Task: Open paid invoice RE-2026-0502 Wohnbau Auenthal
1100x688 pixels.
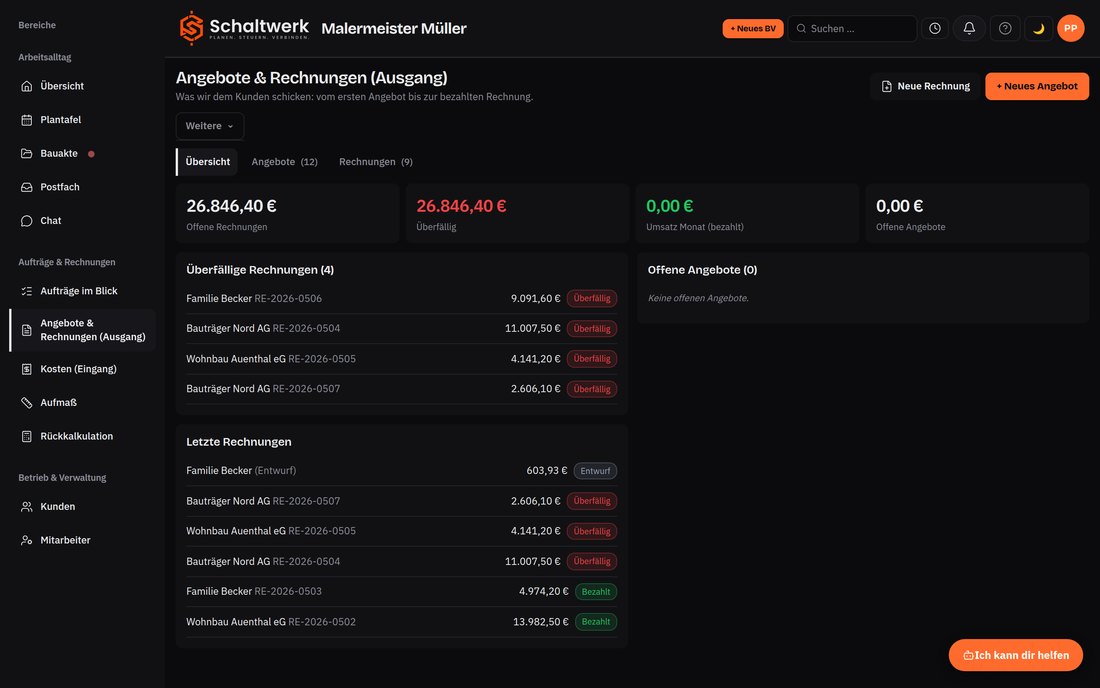Action: pyautogui.click(x=401, y=622)
